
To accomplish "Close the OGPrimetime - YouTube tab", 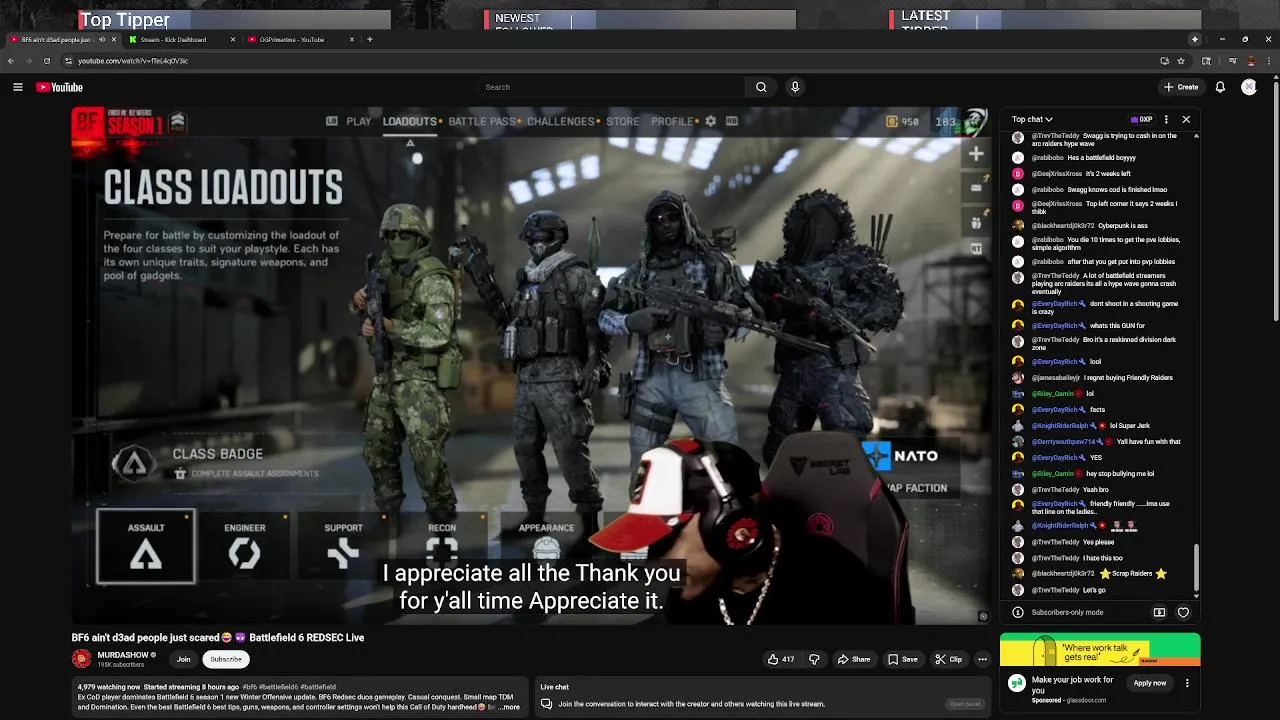I will tap(352, 40).
